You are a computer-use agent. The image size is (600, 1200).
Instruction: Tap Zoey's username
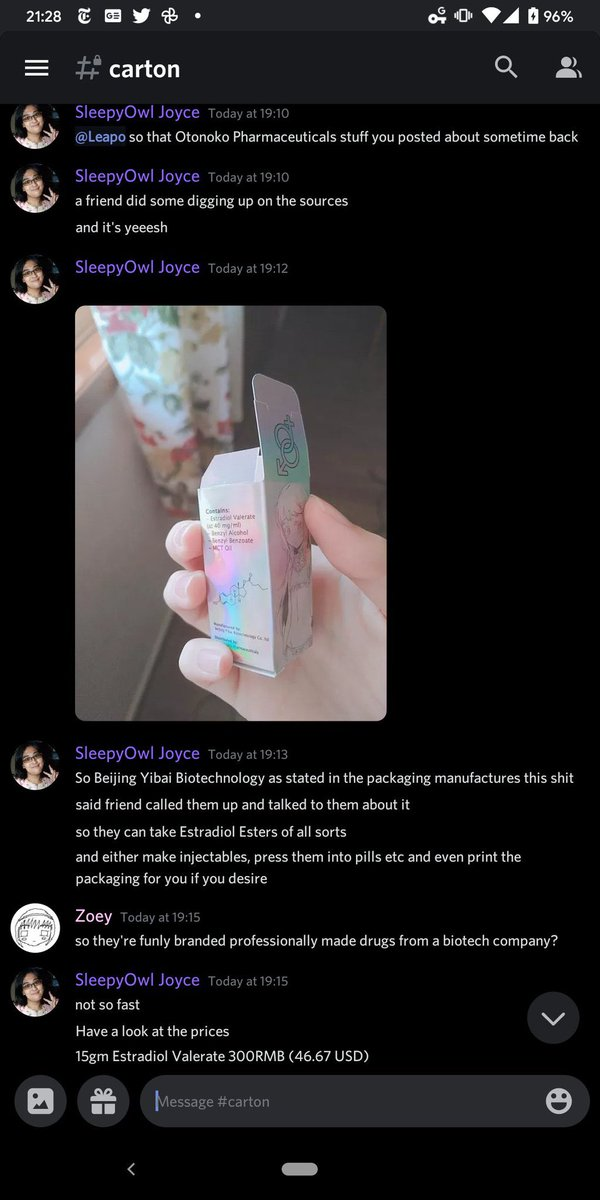tap(94, 916)
